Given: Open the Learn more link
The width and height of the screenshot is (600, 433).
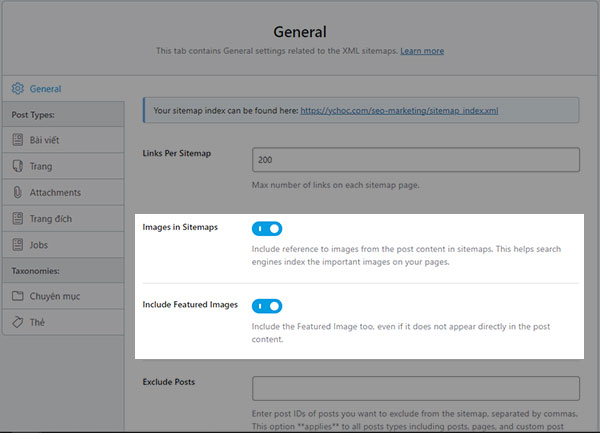Looking at the screenshot, I should pyautogui.click(x=422, y=51).
